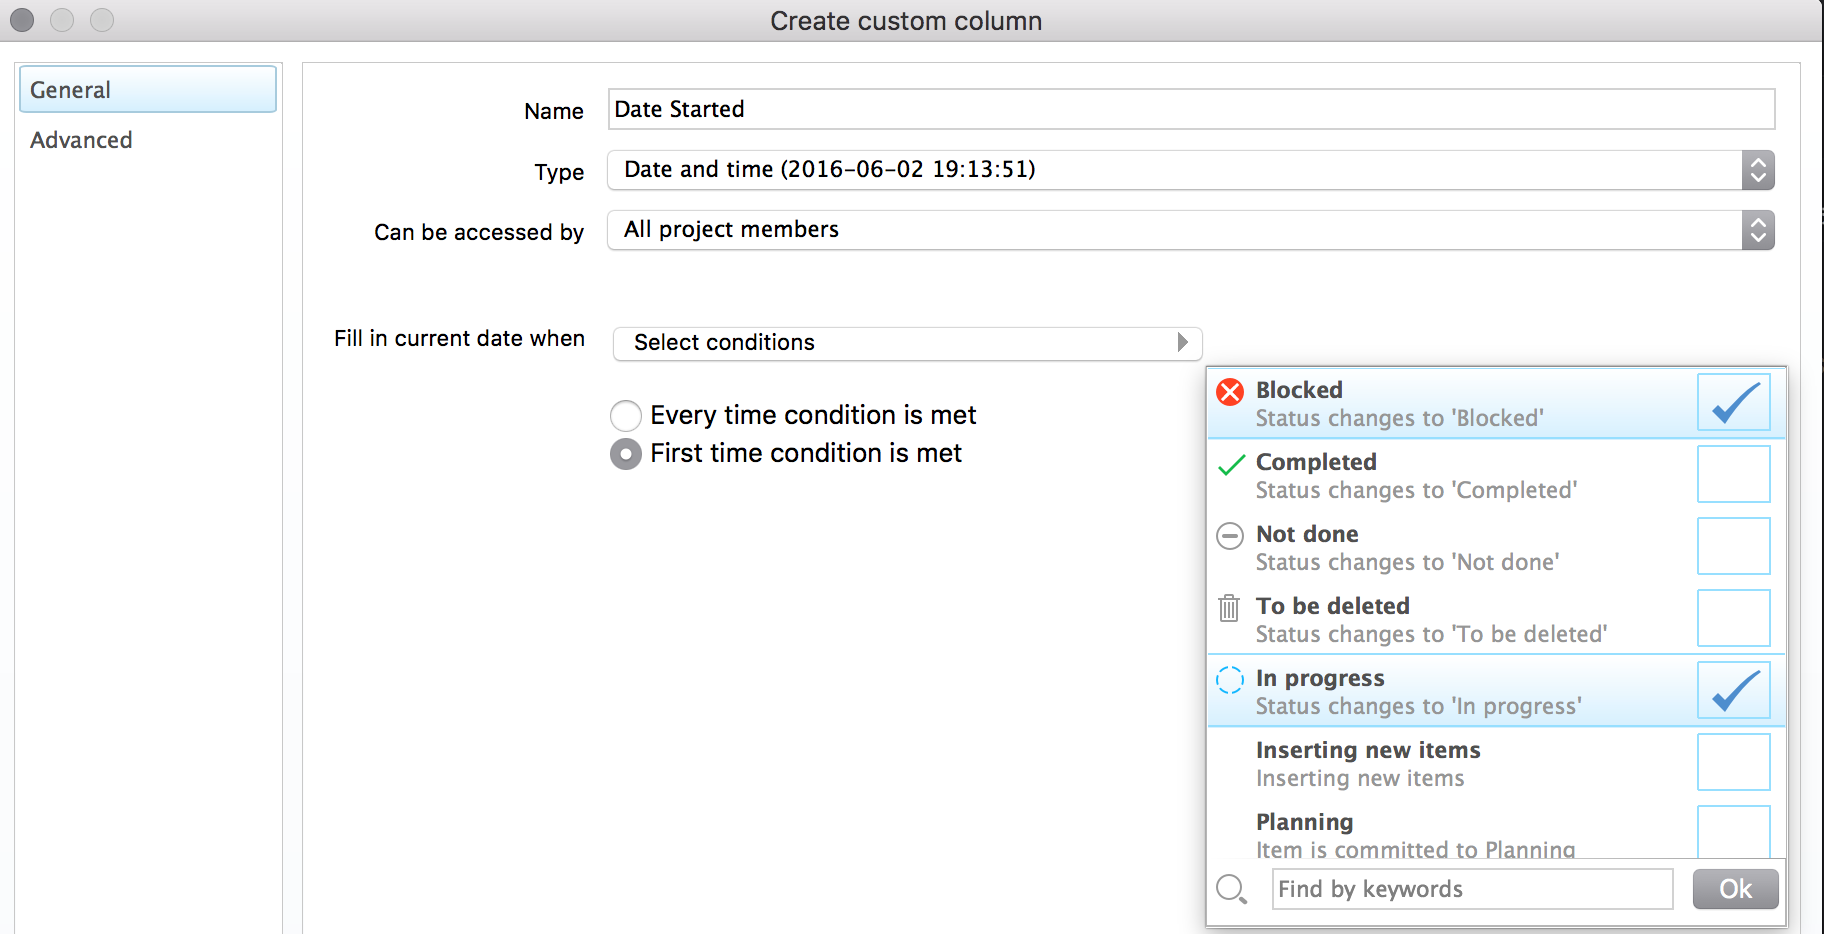Switch to the General tab
This screenshot has height=934, width=1824.
coord(147,90)
